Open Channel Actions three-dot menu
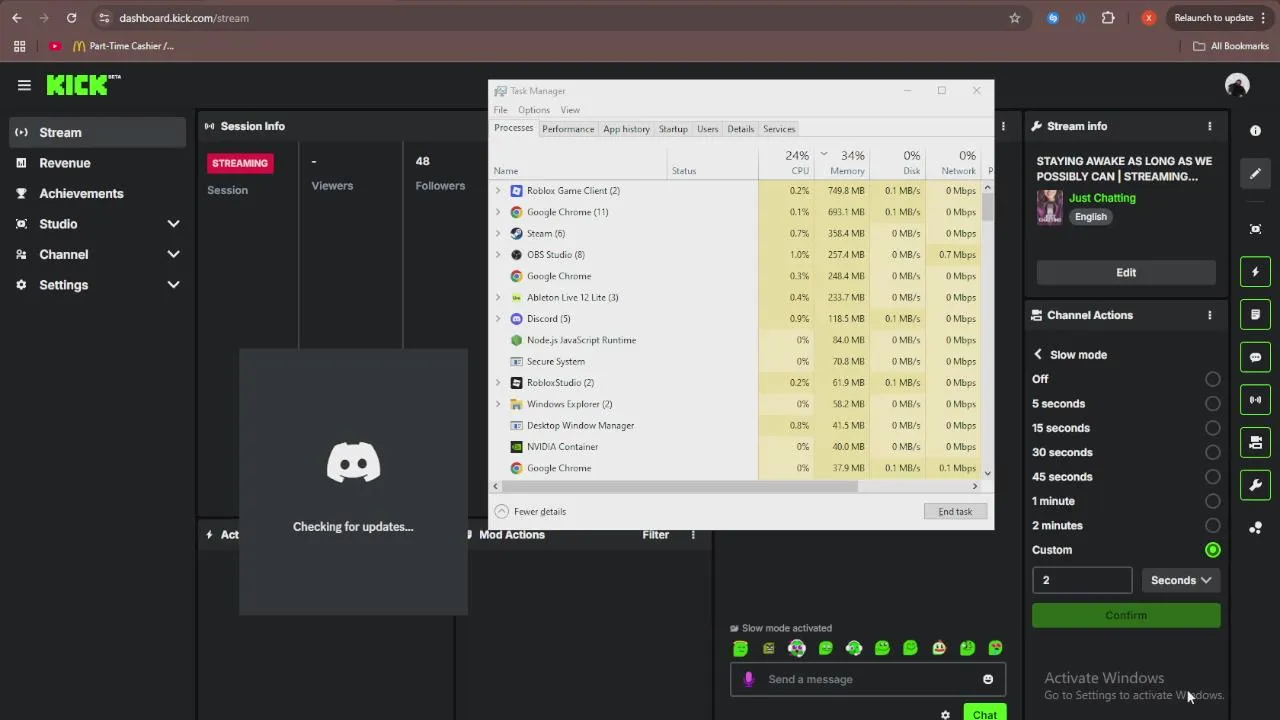This screenshot has height=720, width=1280. pos(1209,315)
